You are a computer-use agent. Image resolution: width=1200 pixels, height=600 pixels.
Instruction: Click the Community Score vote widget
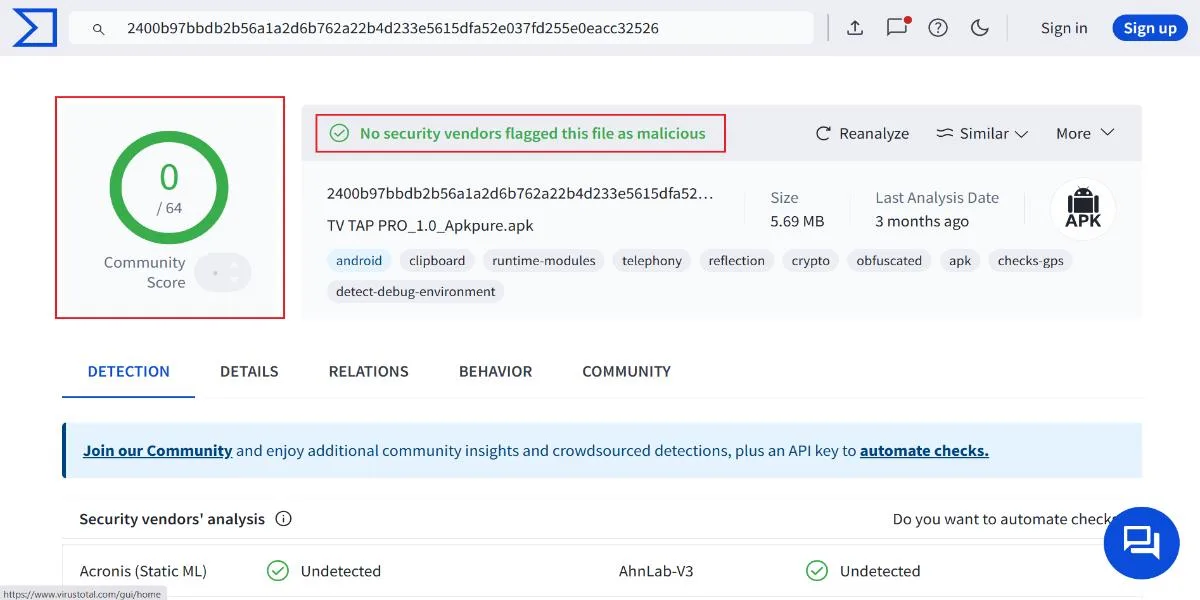pos(222,273)
